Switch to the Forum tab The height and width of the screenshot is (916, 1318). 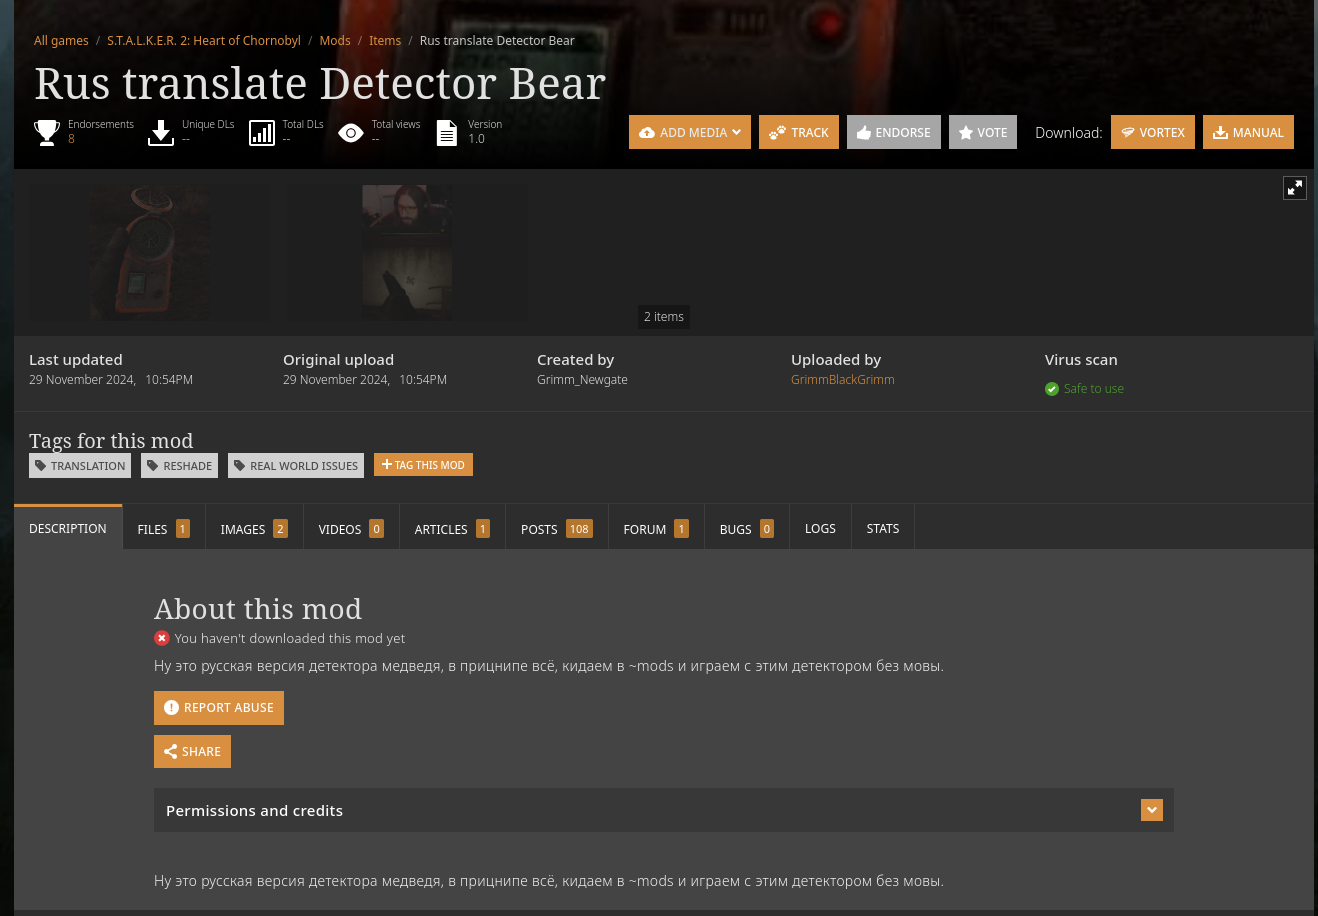(x=656, y=529)
